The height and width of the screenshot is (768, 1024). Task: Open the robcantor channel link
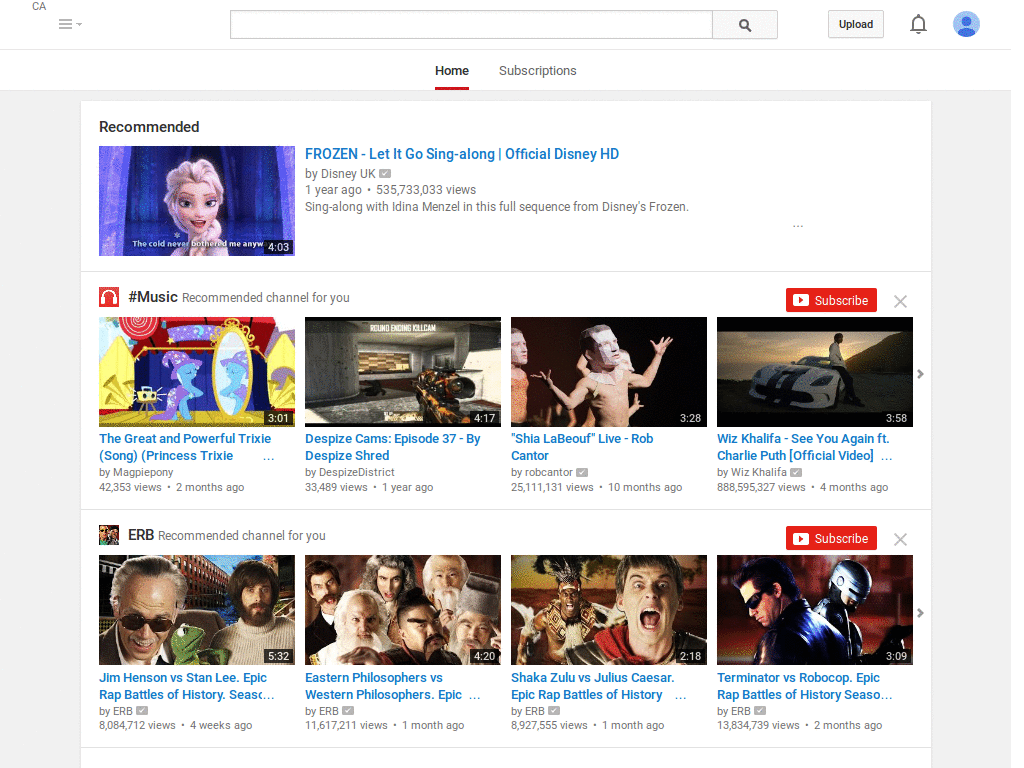coord(549,472)
